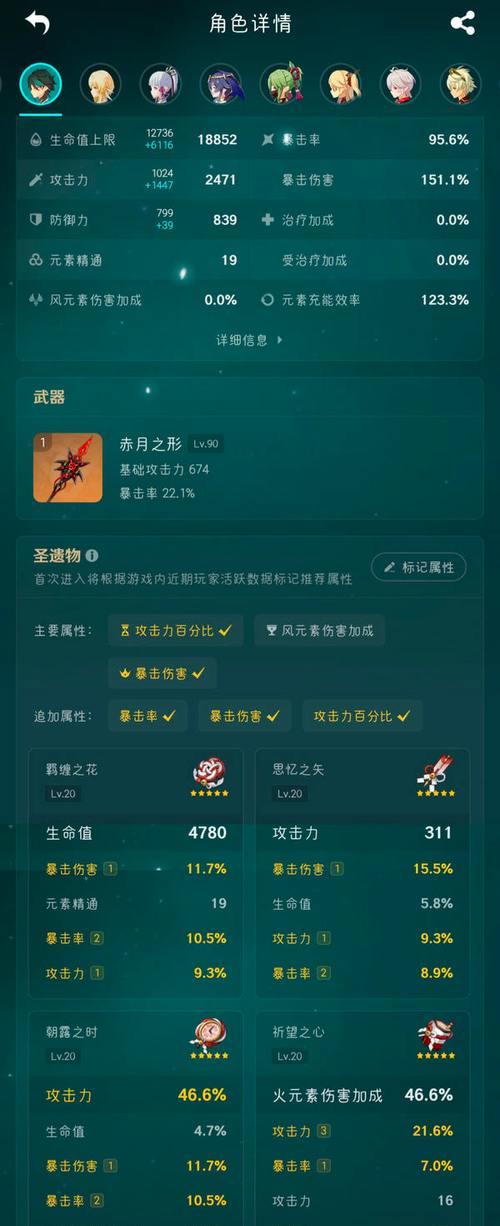Select the blonde second character tab
Image resolution: width=500 pixels, height=1226 pixels.
point(101,84)
